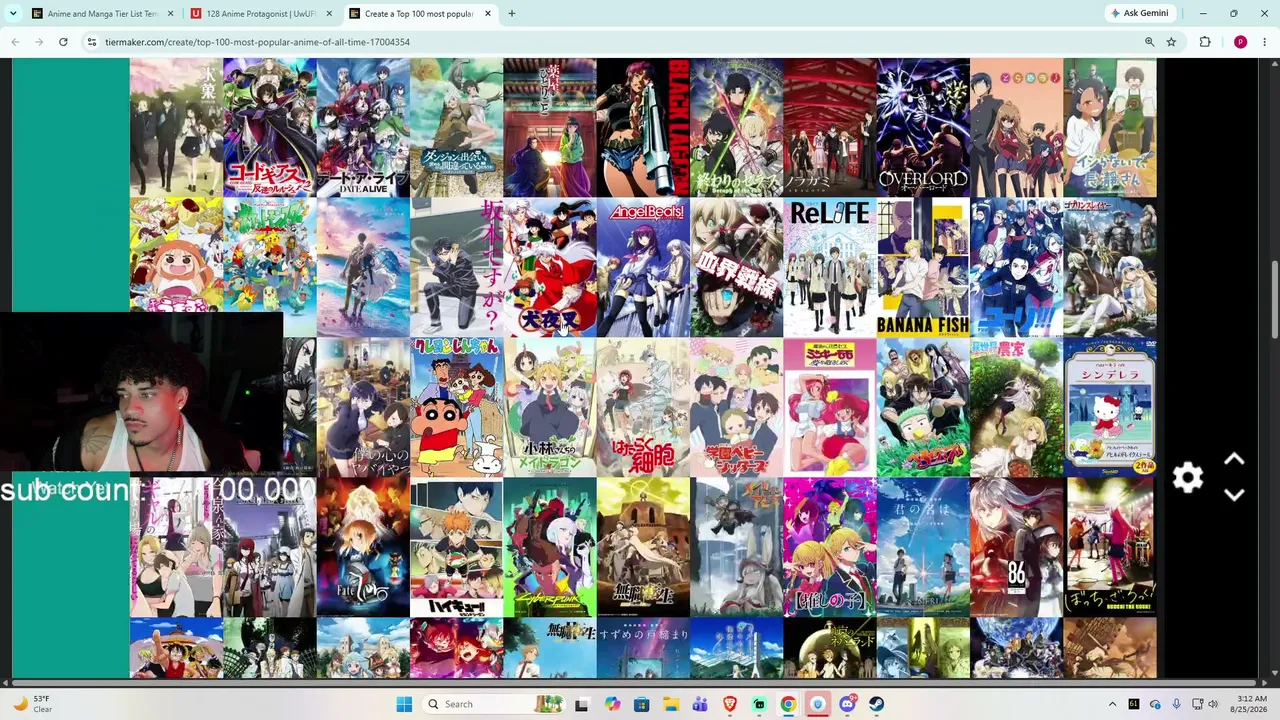Open the tier settings gear icon

(x=1187, y=478)
